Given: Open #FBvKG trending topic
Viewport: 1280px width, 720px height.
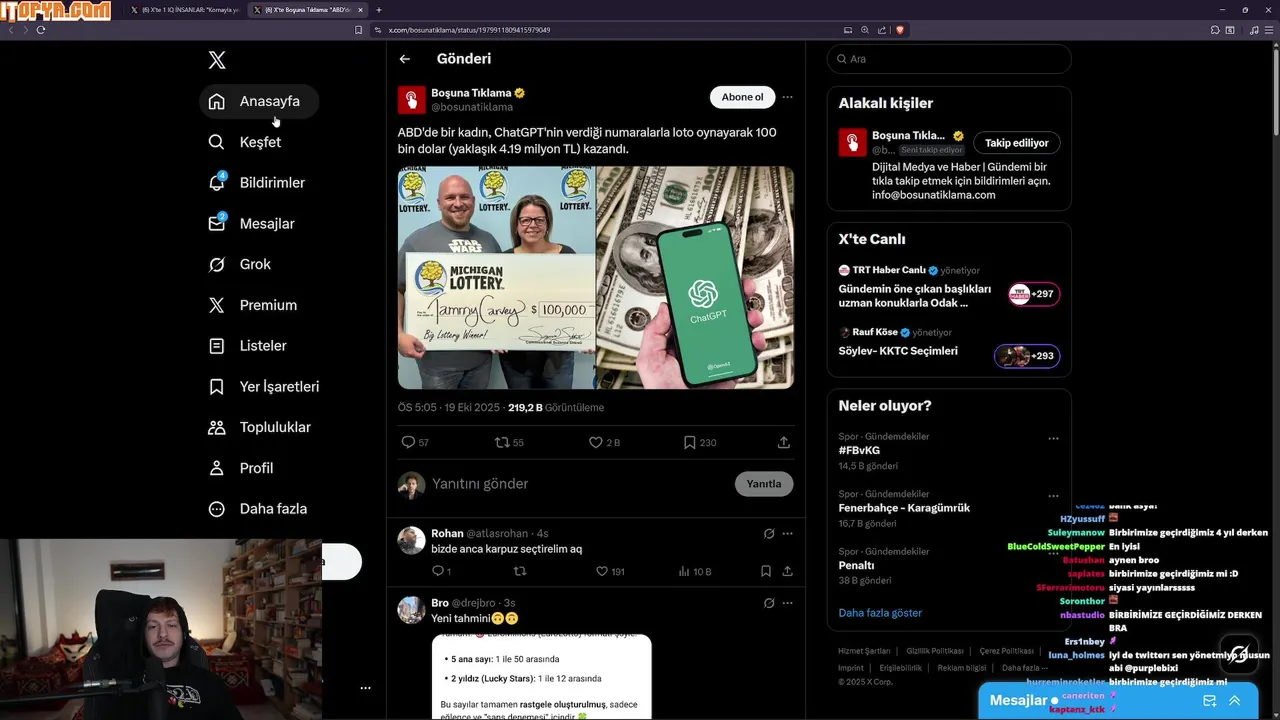Looking at the screenshot, I should pyautogui.click(x=860, y=451).
